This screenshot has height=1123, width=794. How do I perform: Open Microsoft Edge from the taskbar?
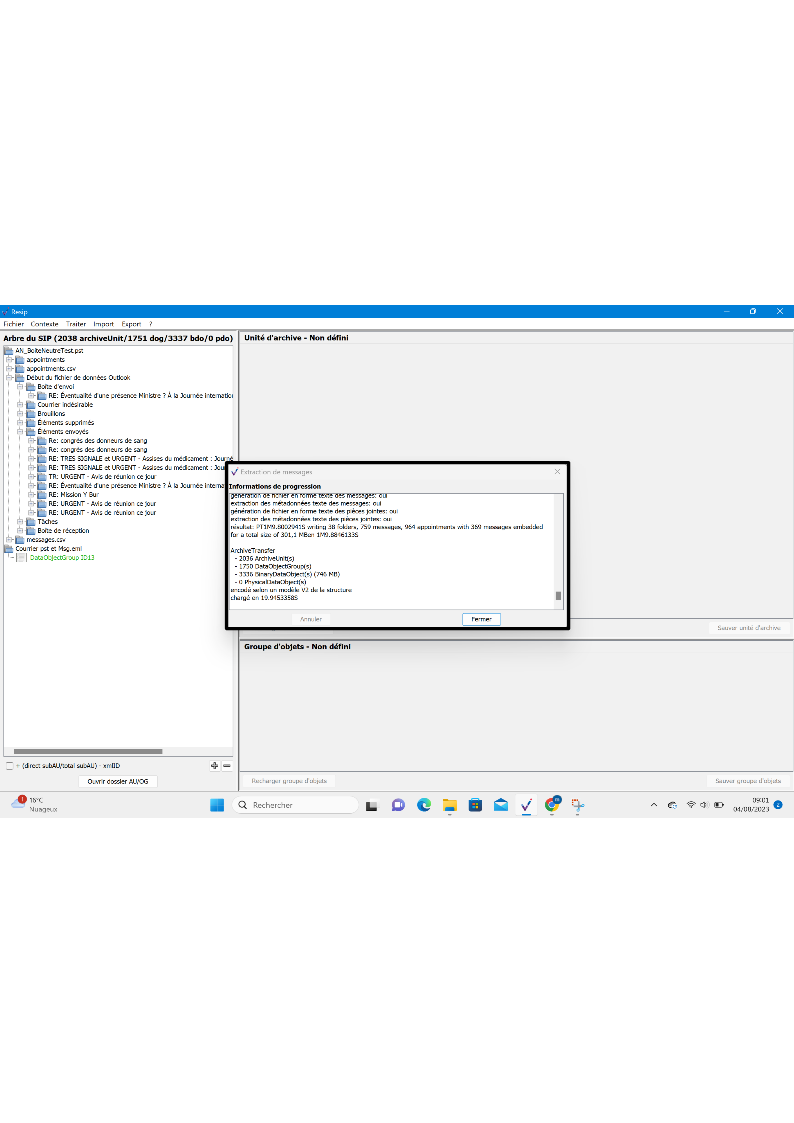tap(423, 805)
